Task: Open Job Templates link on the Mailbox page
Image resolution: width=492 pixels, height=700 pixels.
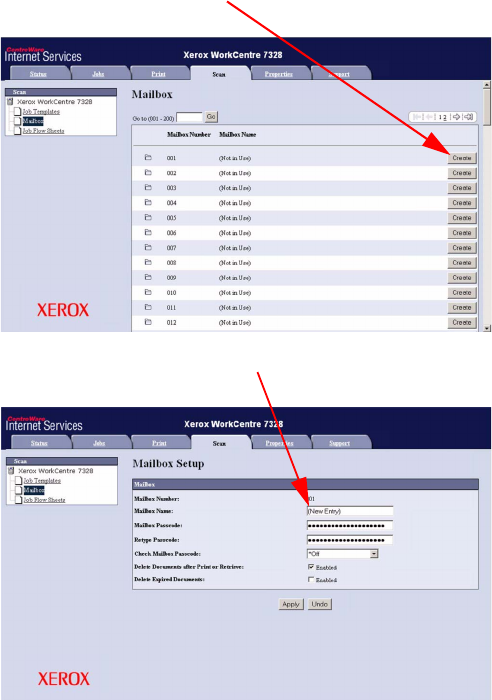Action: [x=41, y=112]
